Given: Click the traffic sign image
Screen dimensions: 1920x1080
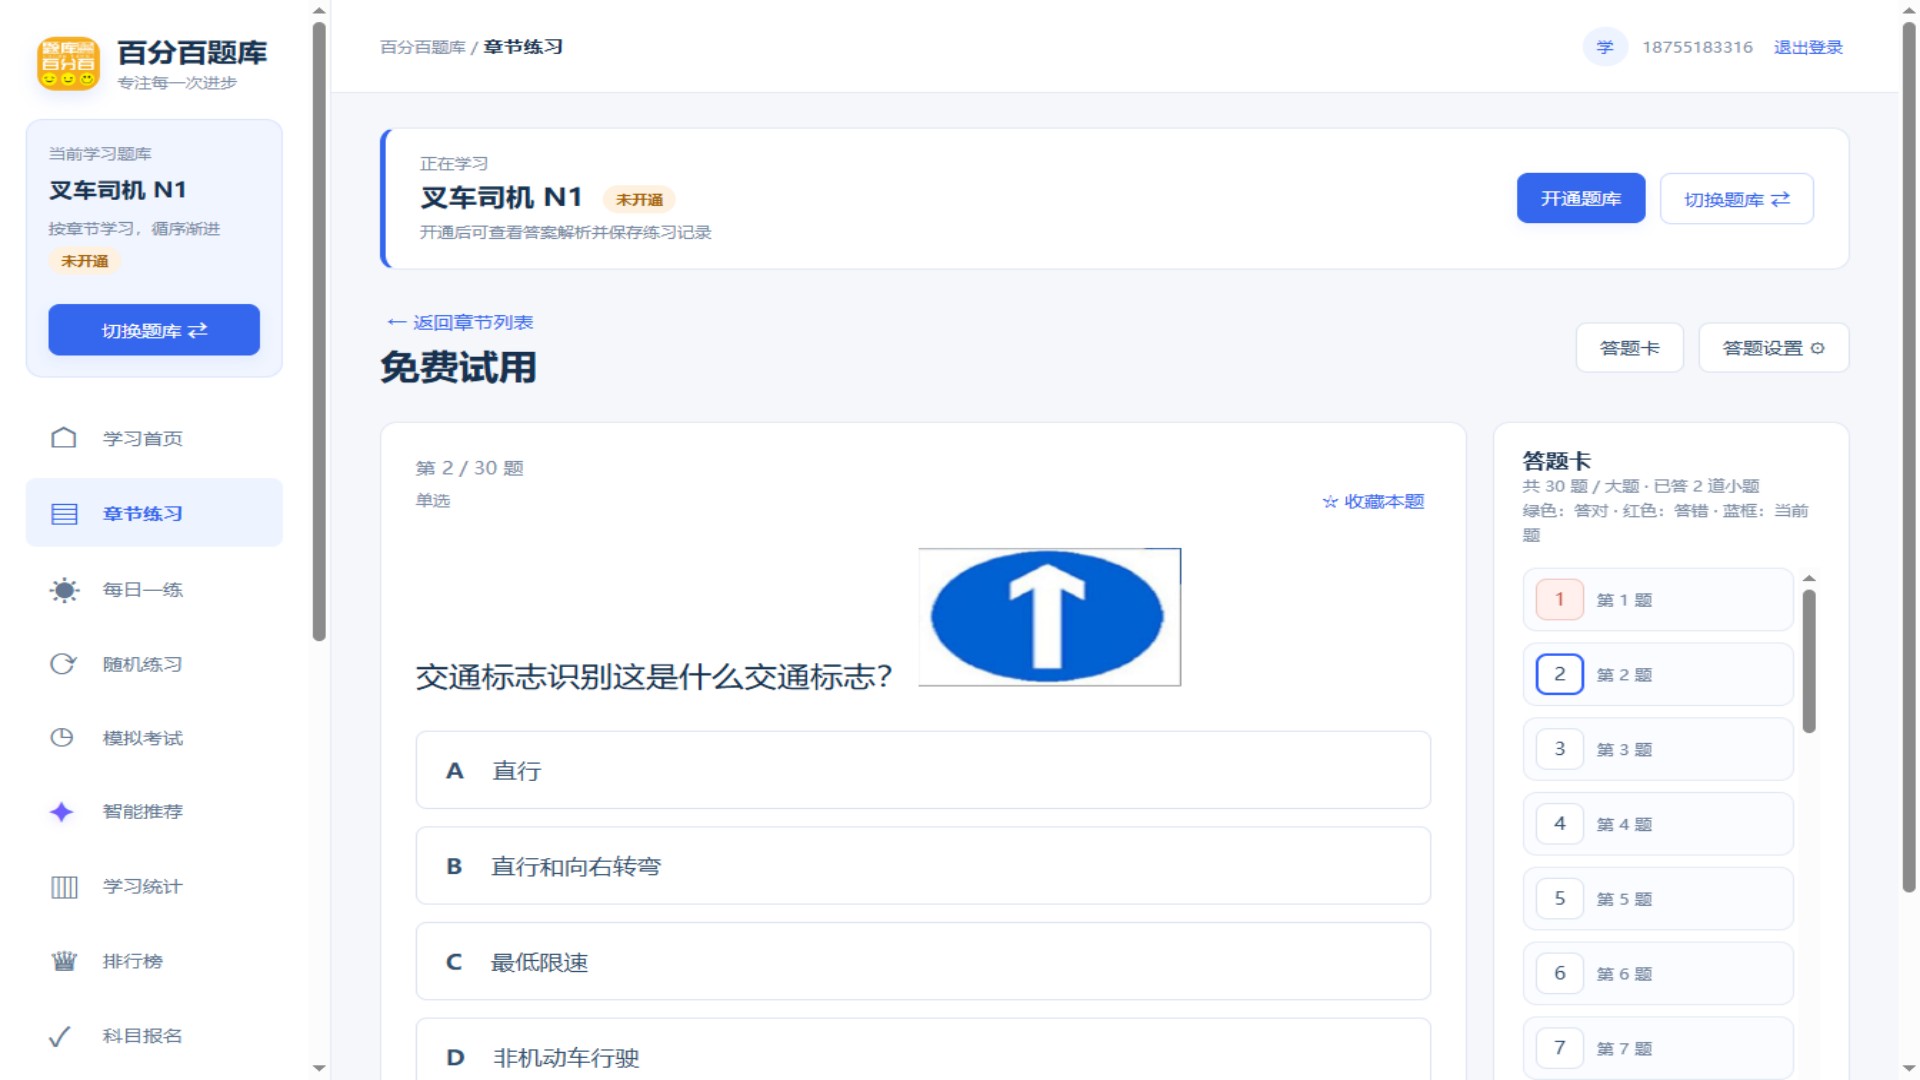Looking at the screenshot, I should [x=1049, y=617].
